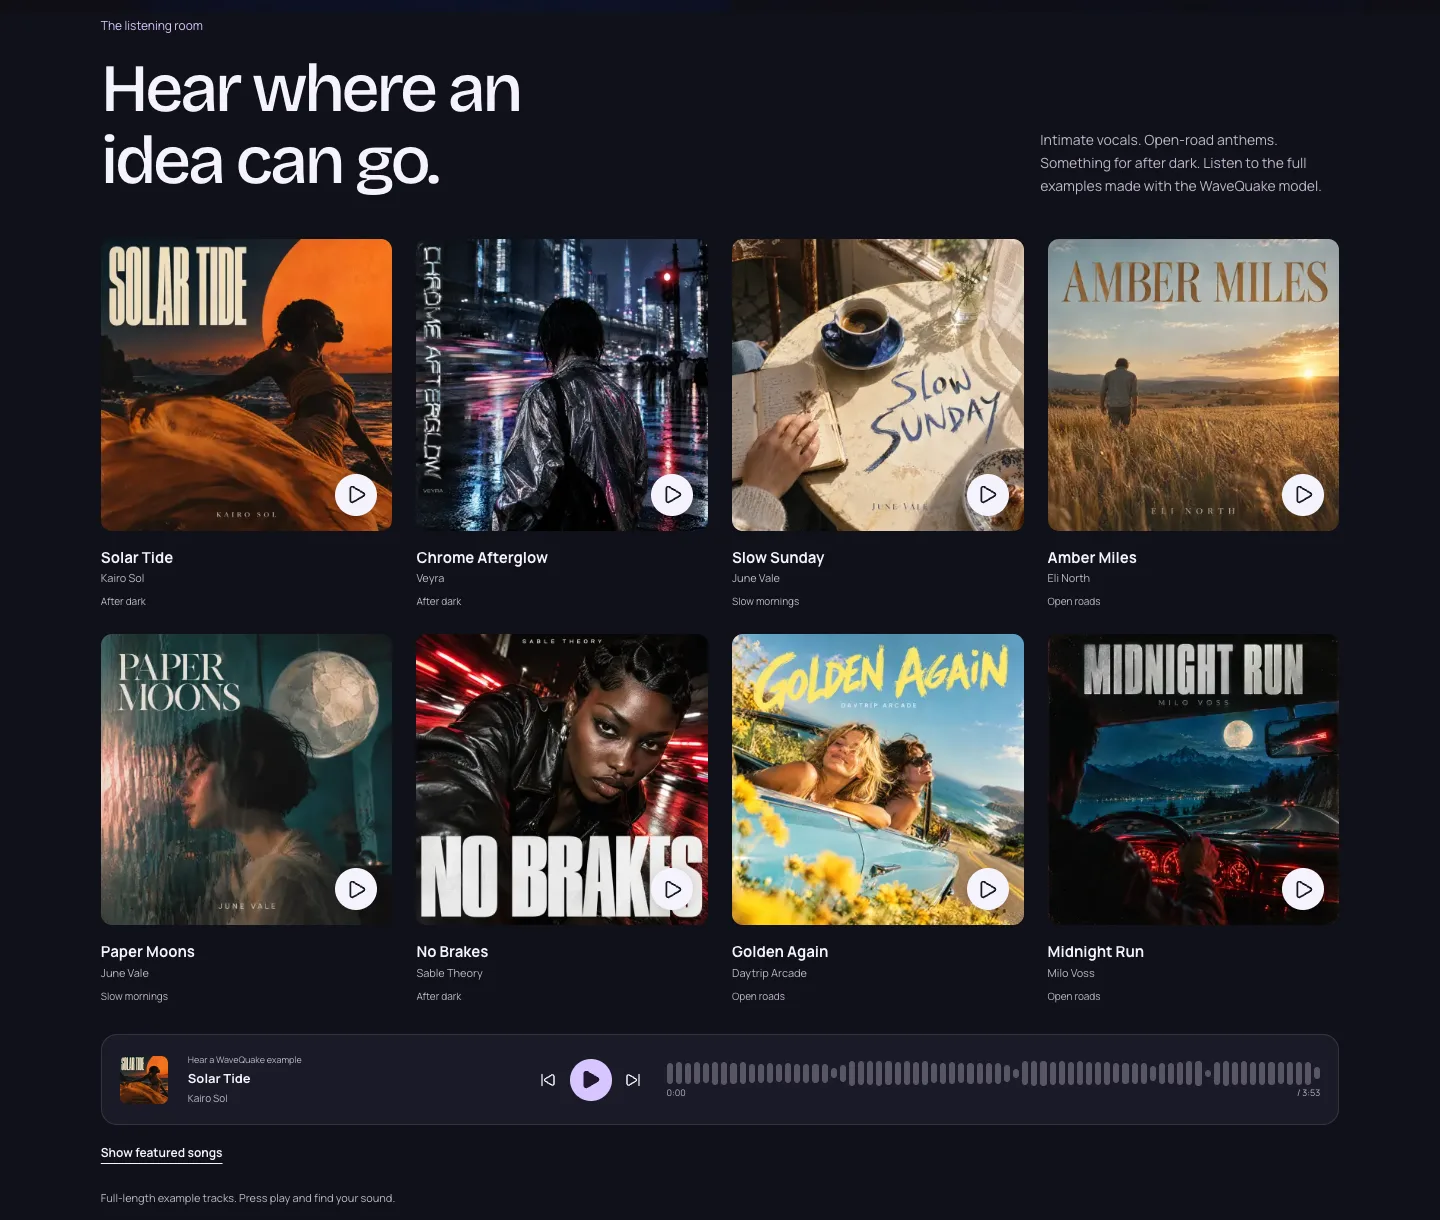The image size is (1440, 1220).
Task: Click artist name Veyra
Action: (430, 578)
